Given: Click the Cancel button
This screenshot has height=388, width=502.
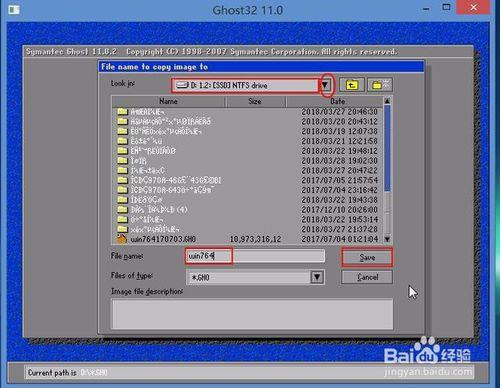Looking at the screenshot, I should coord(367,277).
